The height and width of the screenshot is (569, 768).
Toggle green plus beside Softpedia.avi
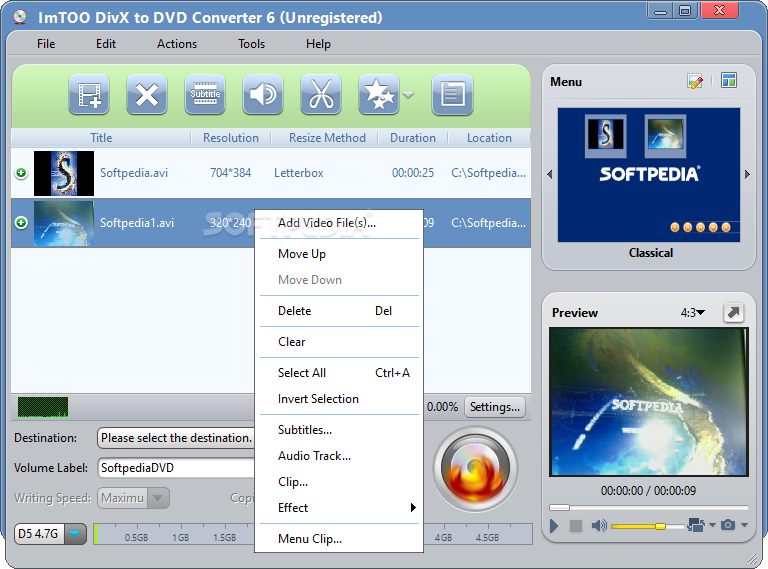pyautogui.click(x=21, y=173)
